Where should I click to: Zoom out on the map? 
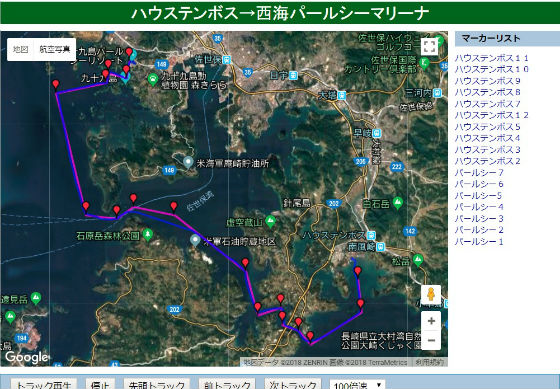click(x=431, y=340)
